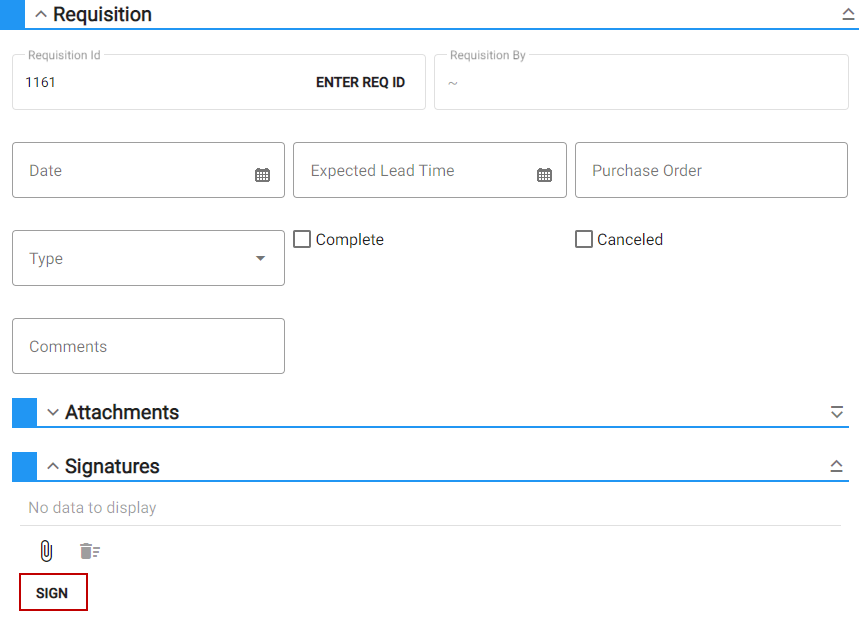The width and height of the screenshot is (859, 643).
Task: Open the Expected Lead Time calendar icon
Action: 544,175
